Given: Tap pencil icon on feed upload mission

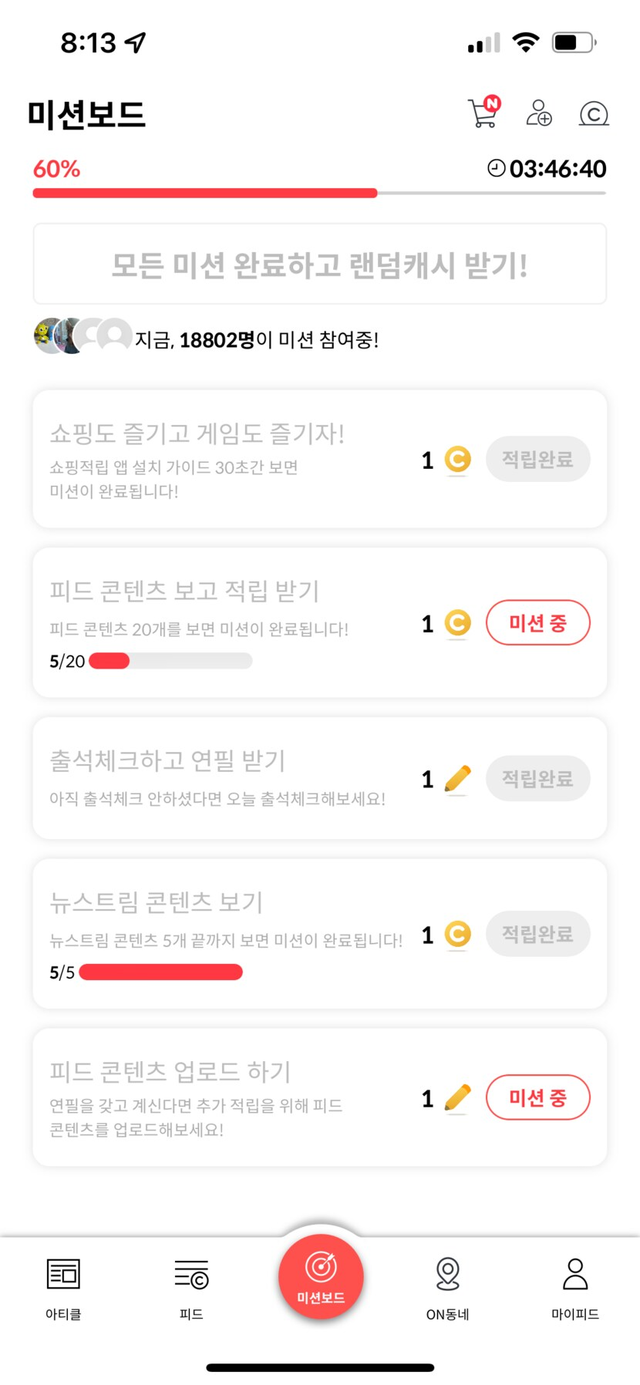Looking at the screenshot, I should (x=457, y=1098).
